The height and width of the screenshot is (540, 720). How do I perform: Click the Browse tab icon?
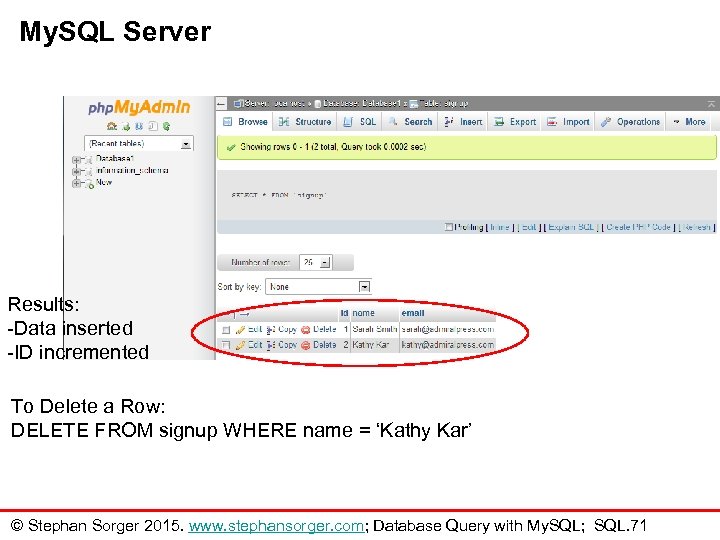[227, 122]
